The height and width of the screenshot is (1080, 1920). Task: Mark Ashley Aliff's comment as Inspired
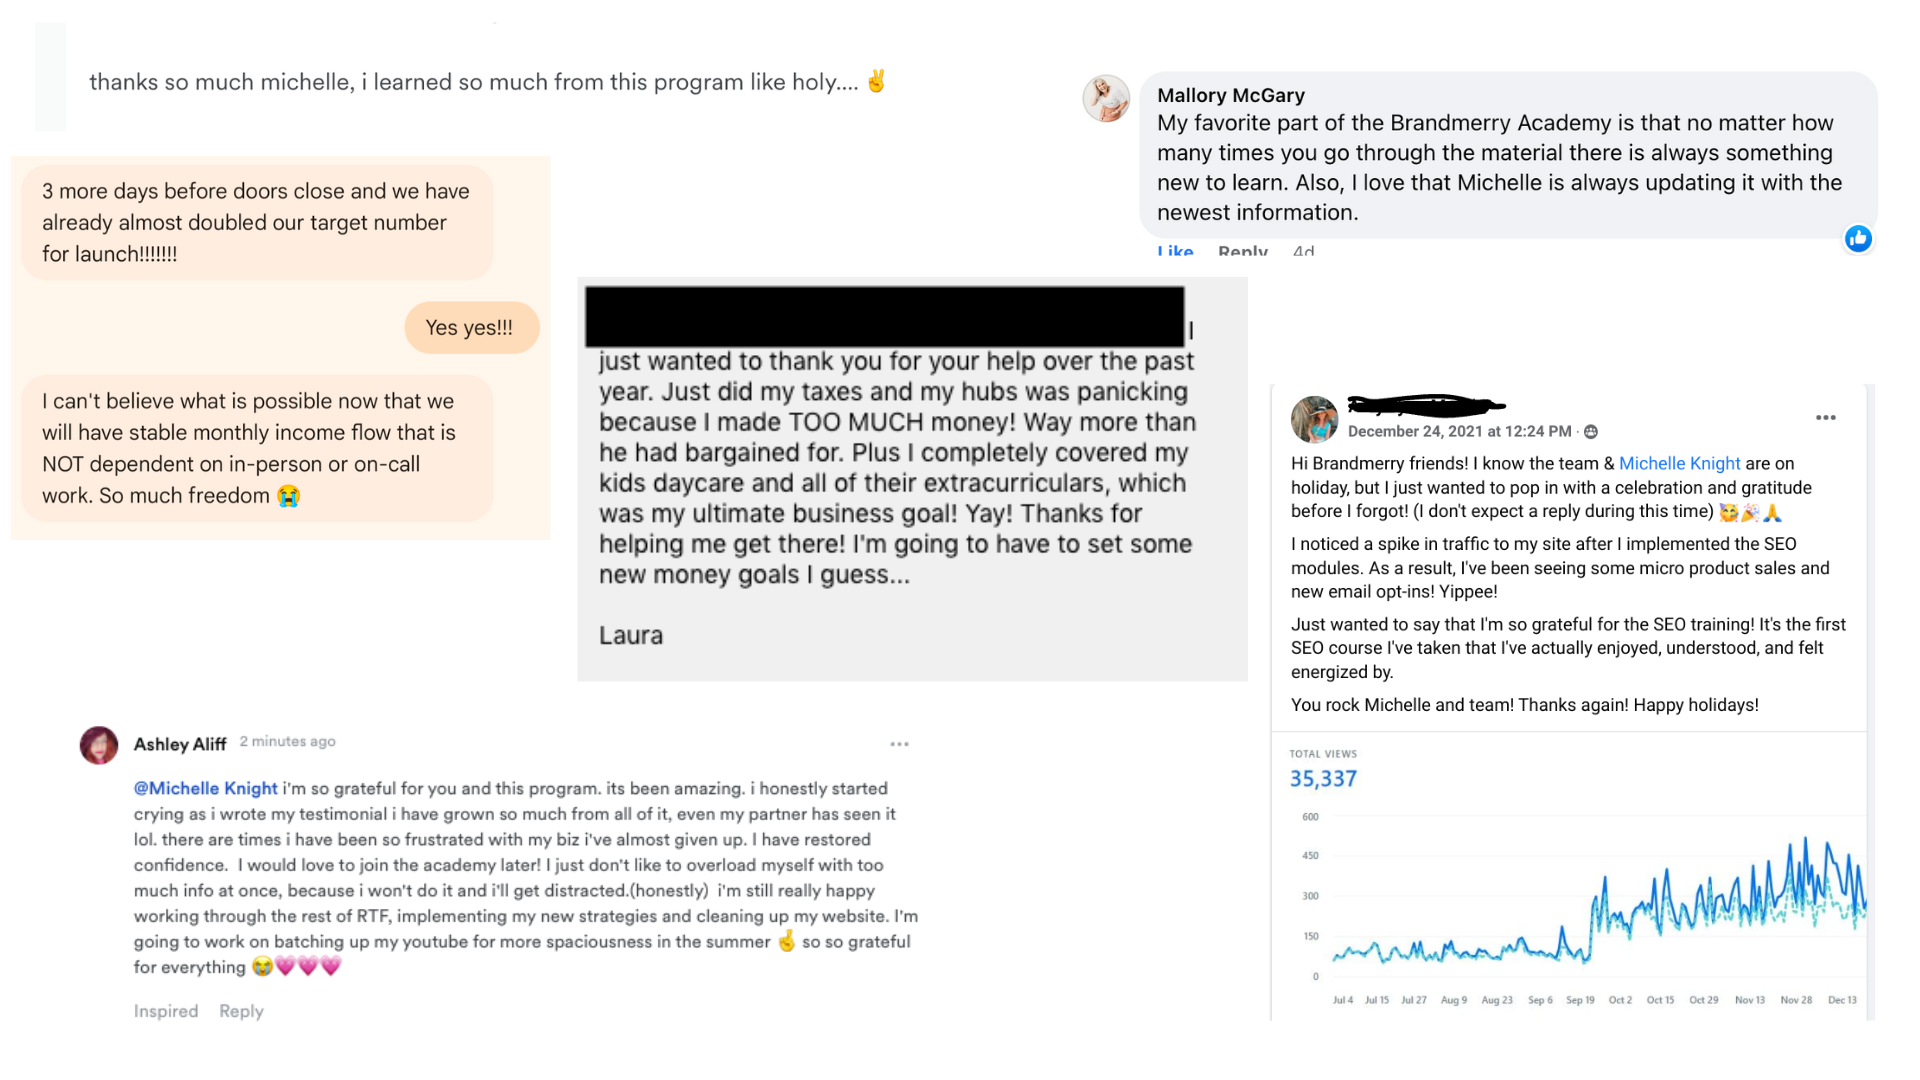coord(166,1011)
